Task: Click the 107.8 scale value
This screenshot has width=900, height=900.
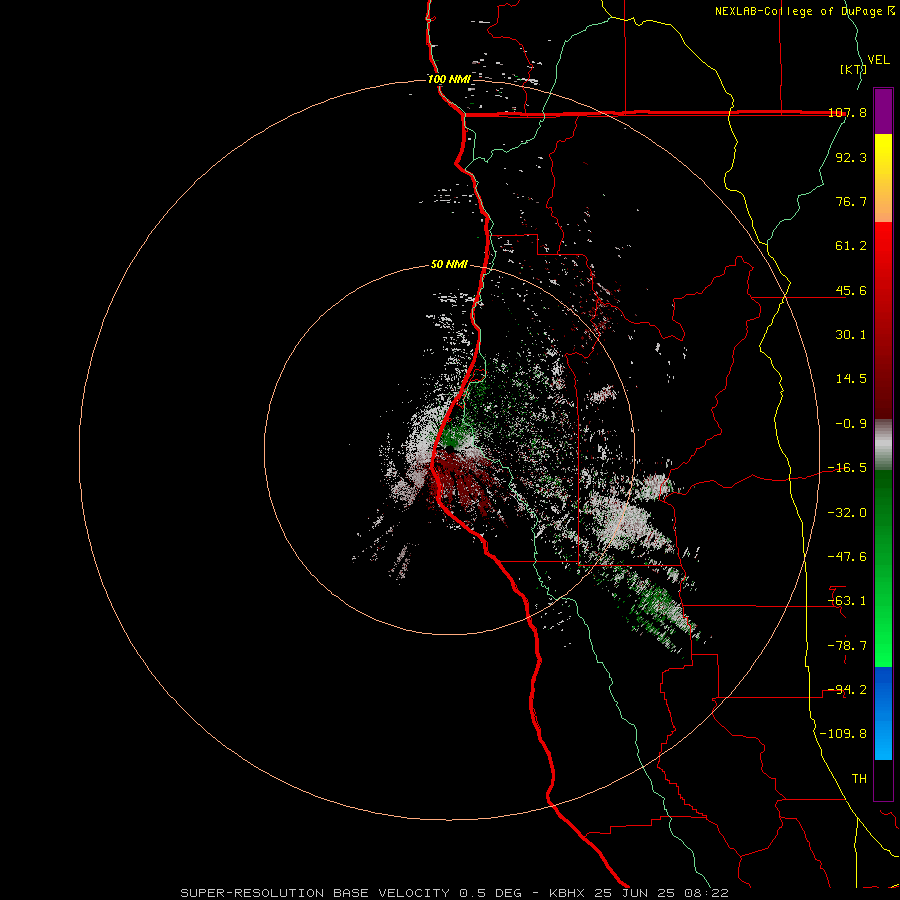Action: pyautogui.click(x=848, y=113)
